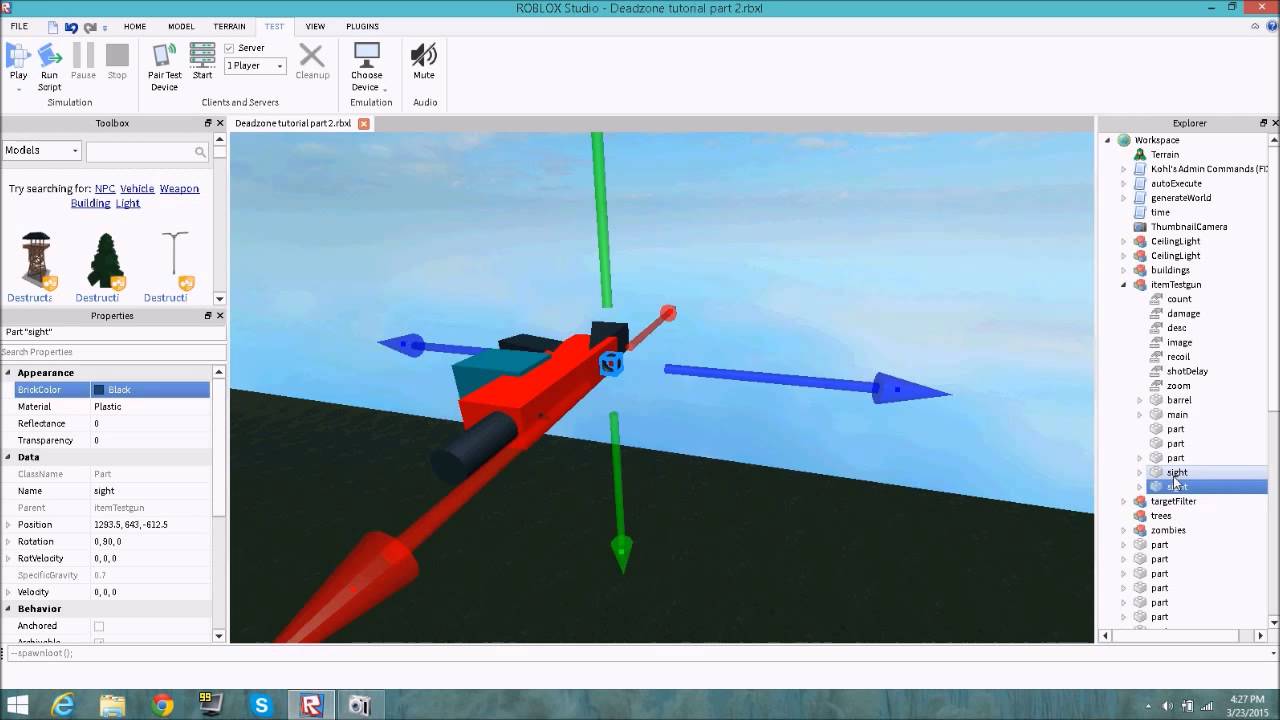Screen dimensions: 1280x720
Task: Click the Run Script icon
Action: click(50, 56)
